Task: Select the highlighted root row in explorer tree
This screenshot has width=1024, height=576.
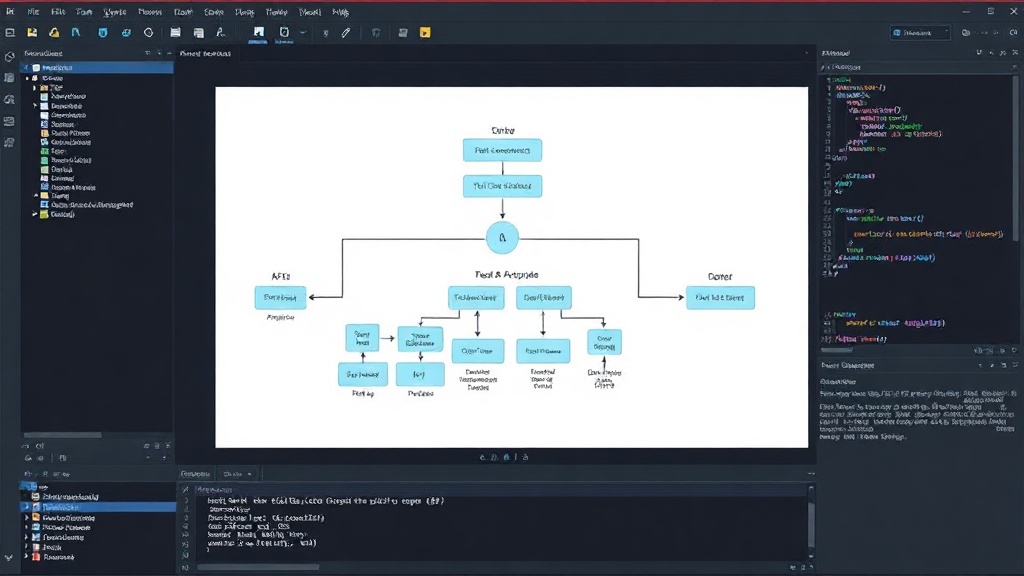Action: (97, 68)
